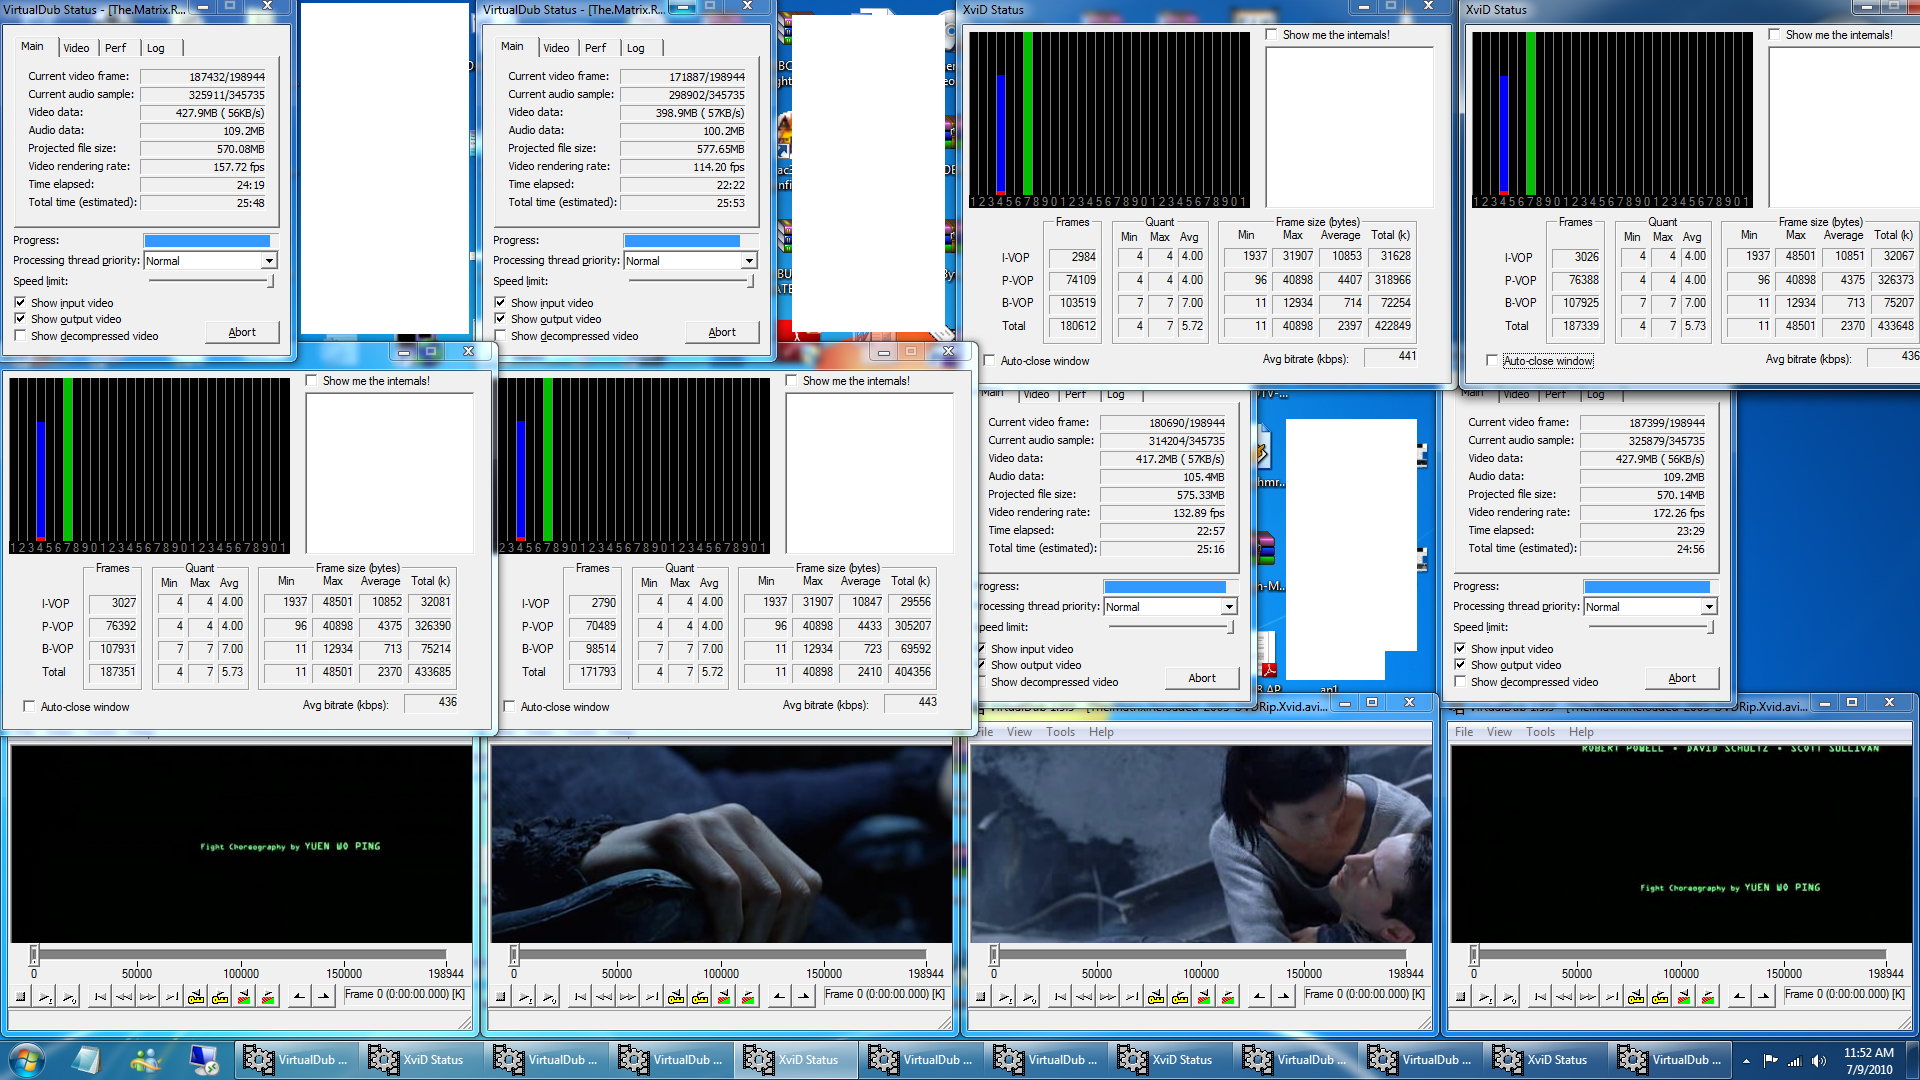Check Auto-close window in bottom-left XviD Status
The image size is (1920, 1080).
[29, 707]
